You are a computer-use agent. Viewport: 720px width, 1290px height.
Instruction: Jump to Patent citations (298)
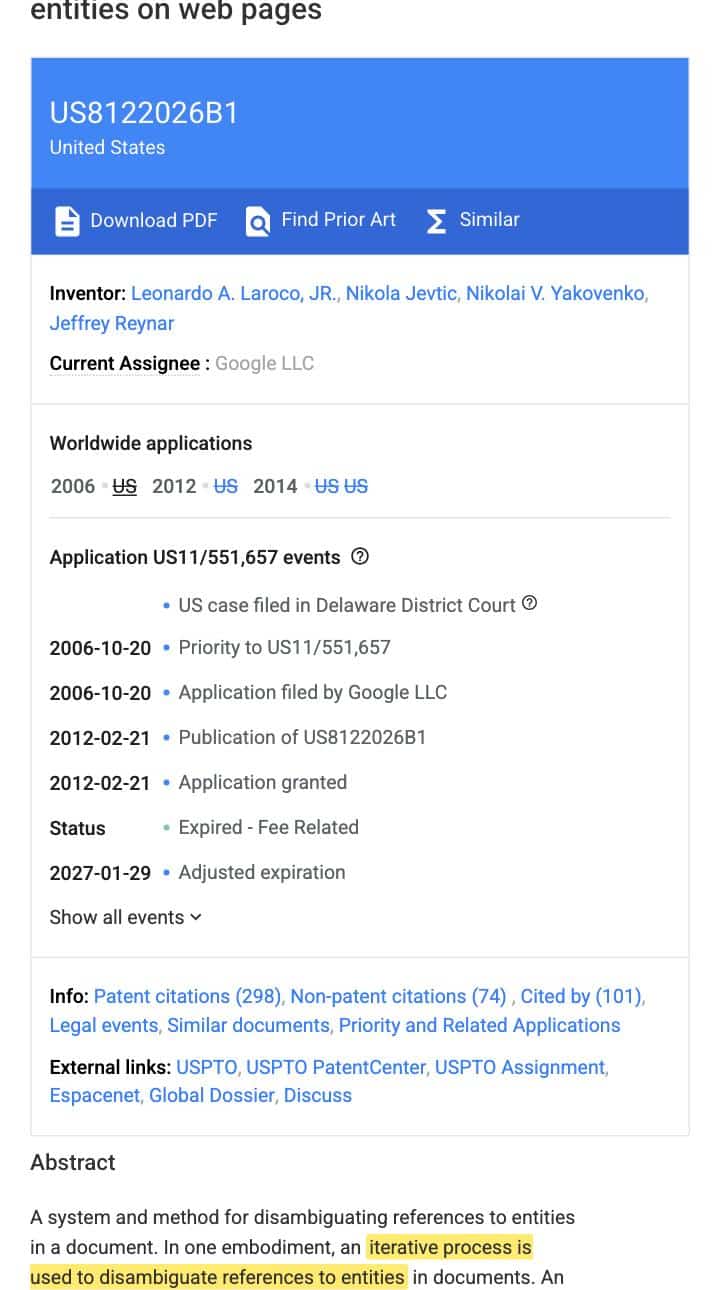click(189, 996)
